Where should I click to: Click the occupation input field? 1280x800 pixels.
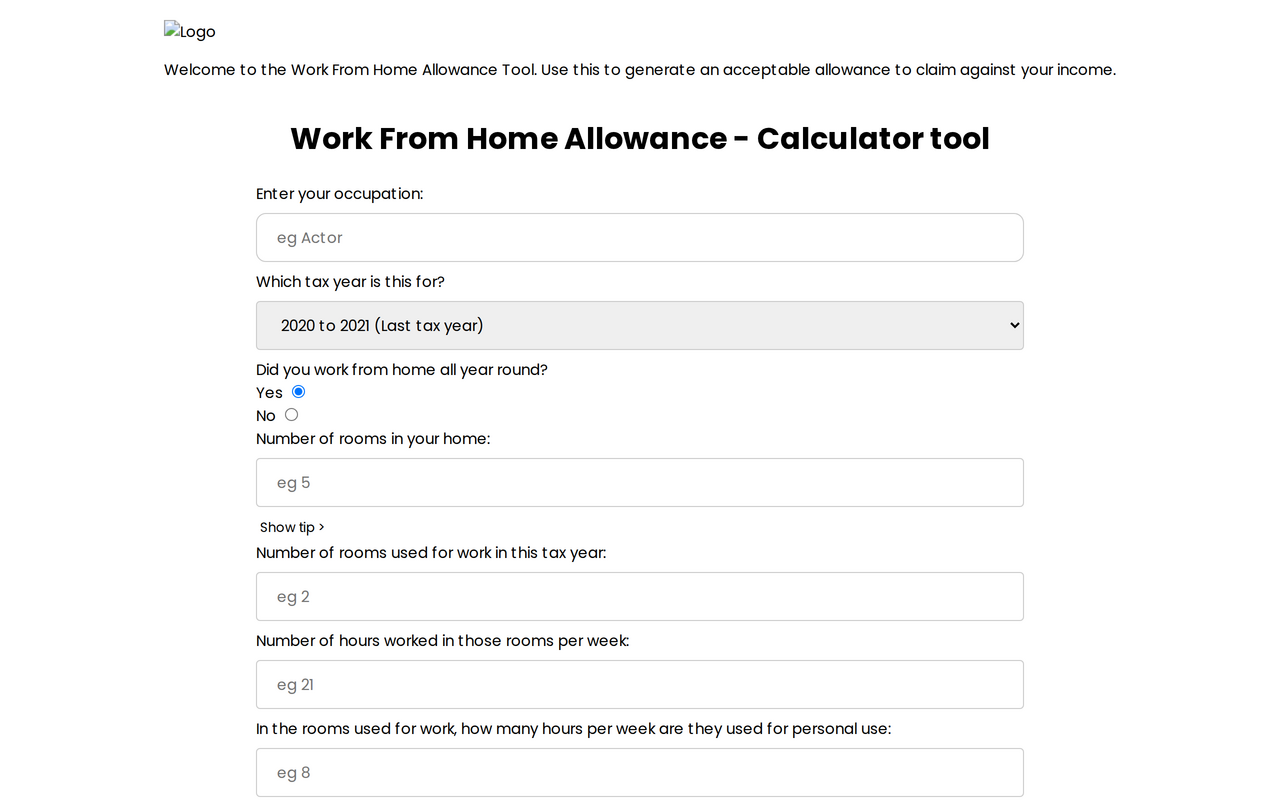click(x=639, y=237)
